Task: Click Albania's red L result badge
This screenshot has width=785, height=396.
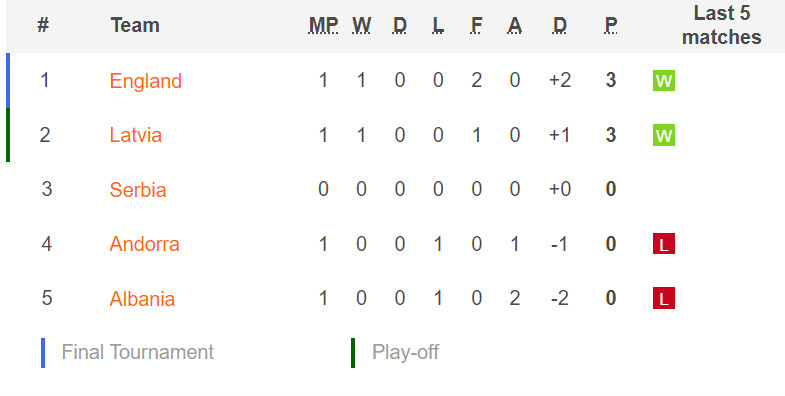Action: pos(664,298)
